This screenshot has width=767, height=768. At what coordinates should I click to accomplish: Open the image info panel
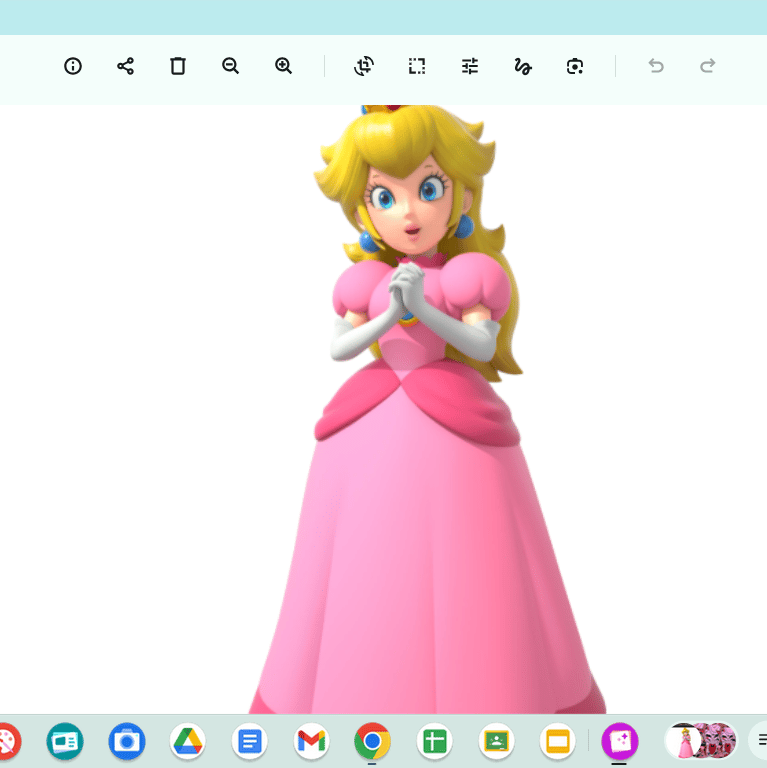(72, 66)
